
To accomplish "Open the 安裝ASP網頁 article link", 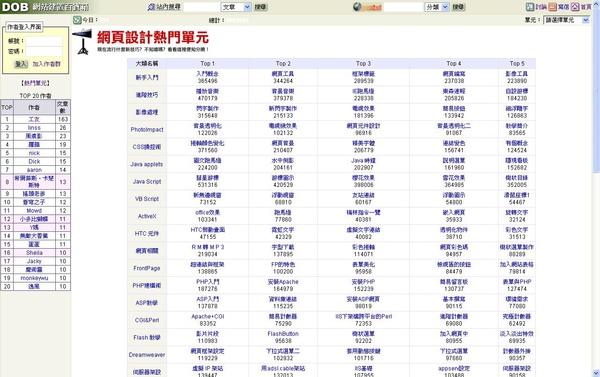I will (363, 299).
